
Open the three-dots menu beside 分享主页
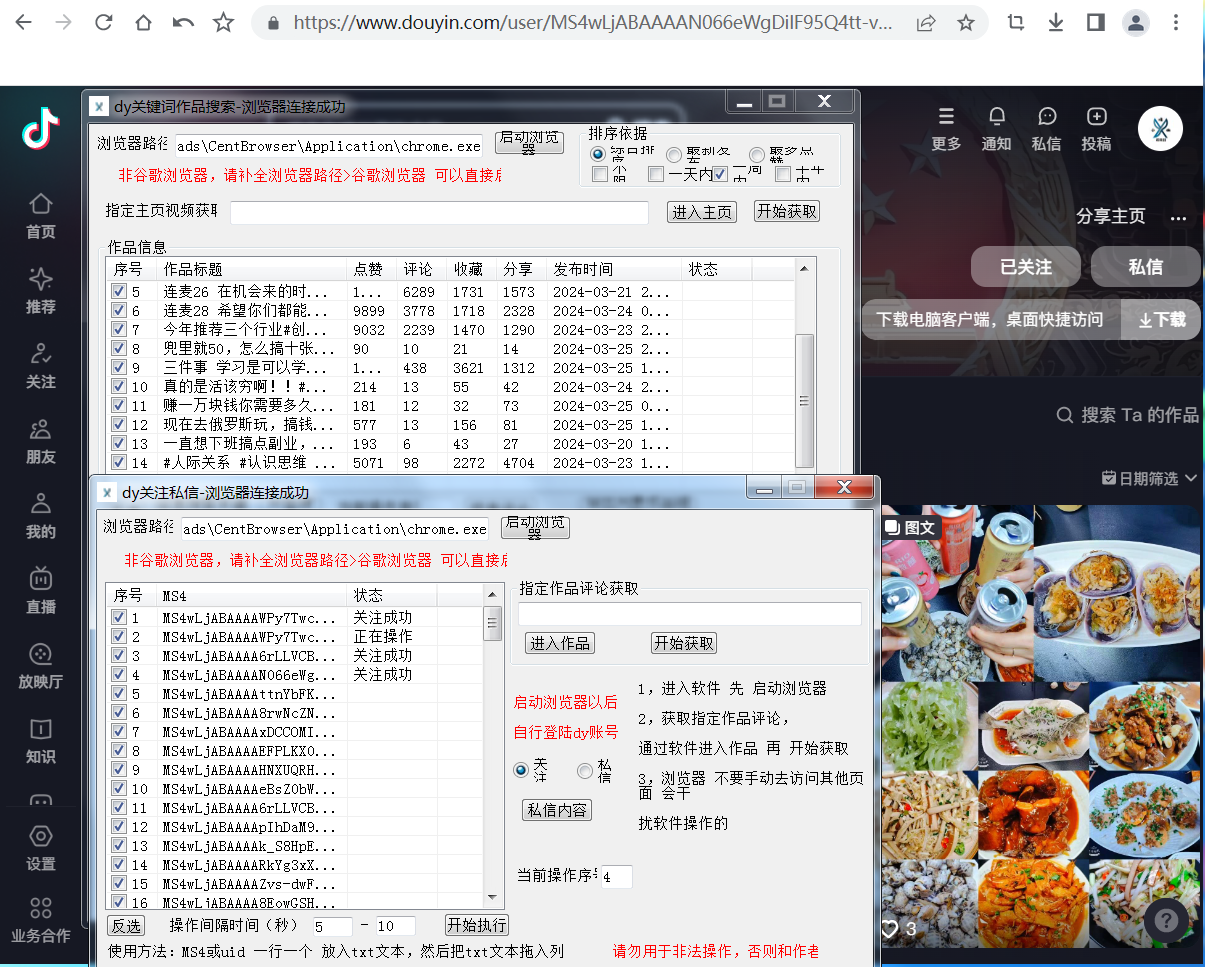1179,217
